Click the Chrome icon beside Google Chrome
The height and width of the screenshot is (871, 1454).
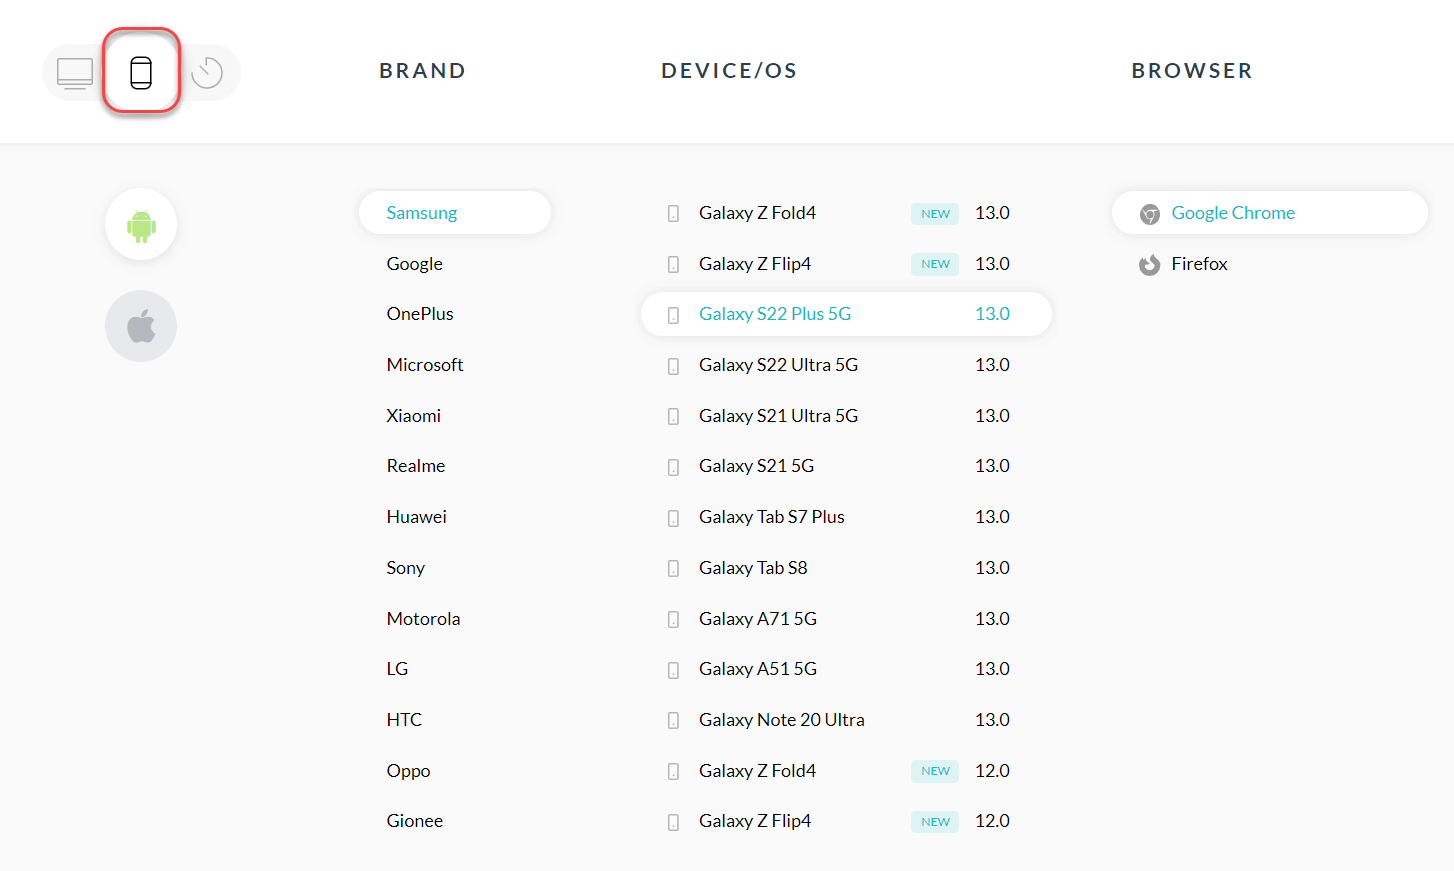(1150, 214)
